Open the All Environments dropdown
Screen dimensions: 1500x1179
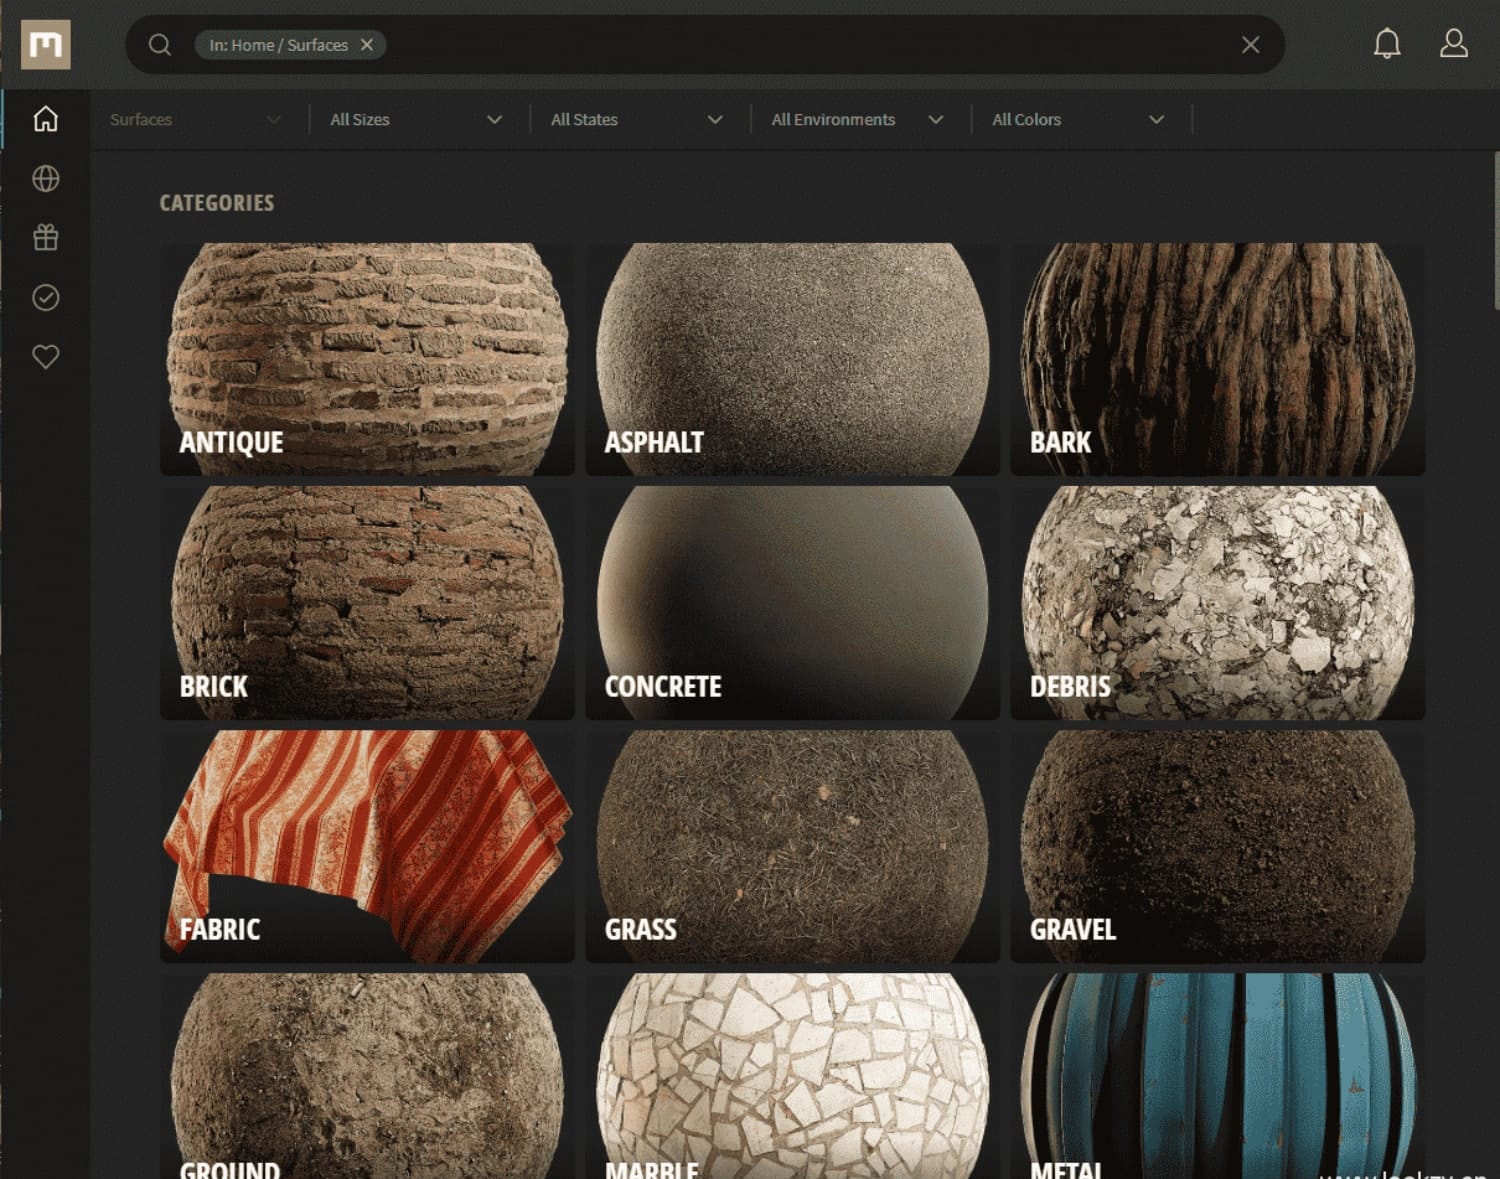857,120
